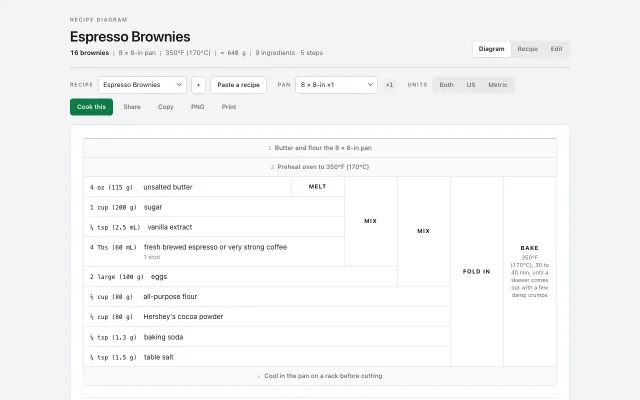Click the all-purpose flour ingredient row
Image resolution: width=640 pixels, height=400 pixels.
pyautogui.click(x=267, y=297)
